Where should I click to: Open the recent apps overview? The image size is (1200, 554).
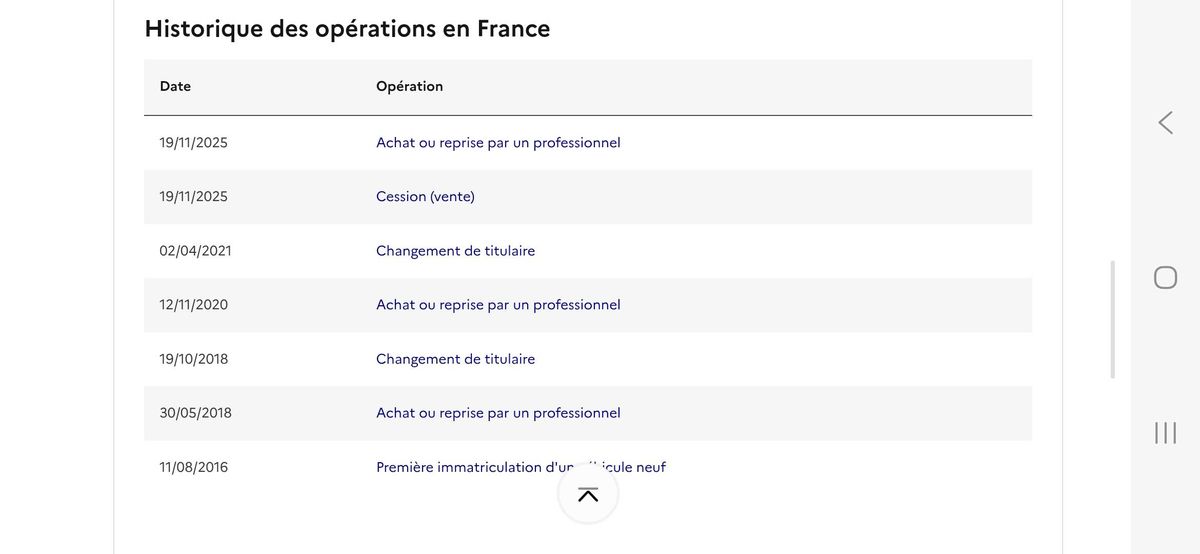(1165, 432)
